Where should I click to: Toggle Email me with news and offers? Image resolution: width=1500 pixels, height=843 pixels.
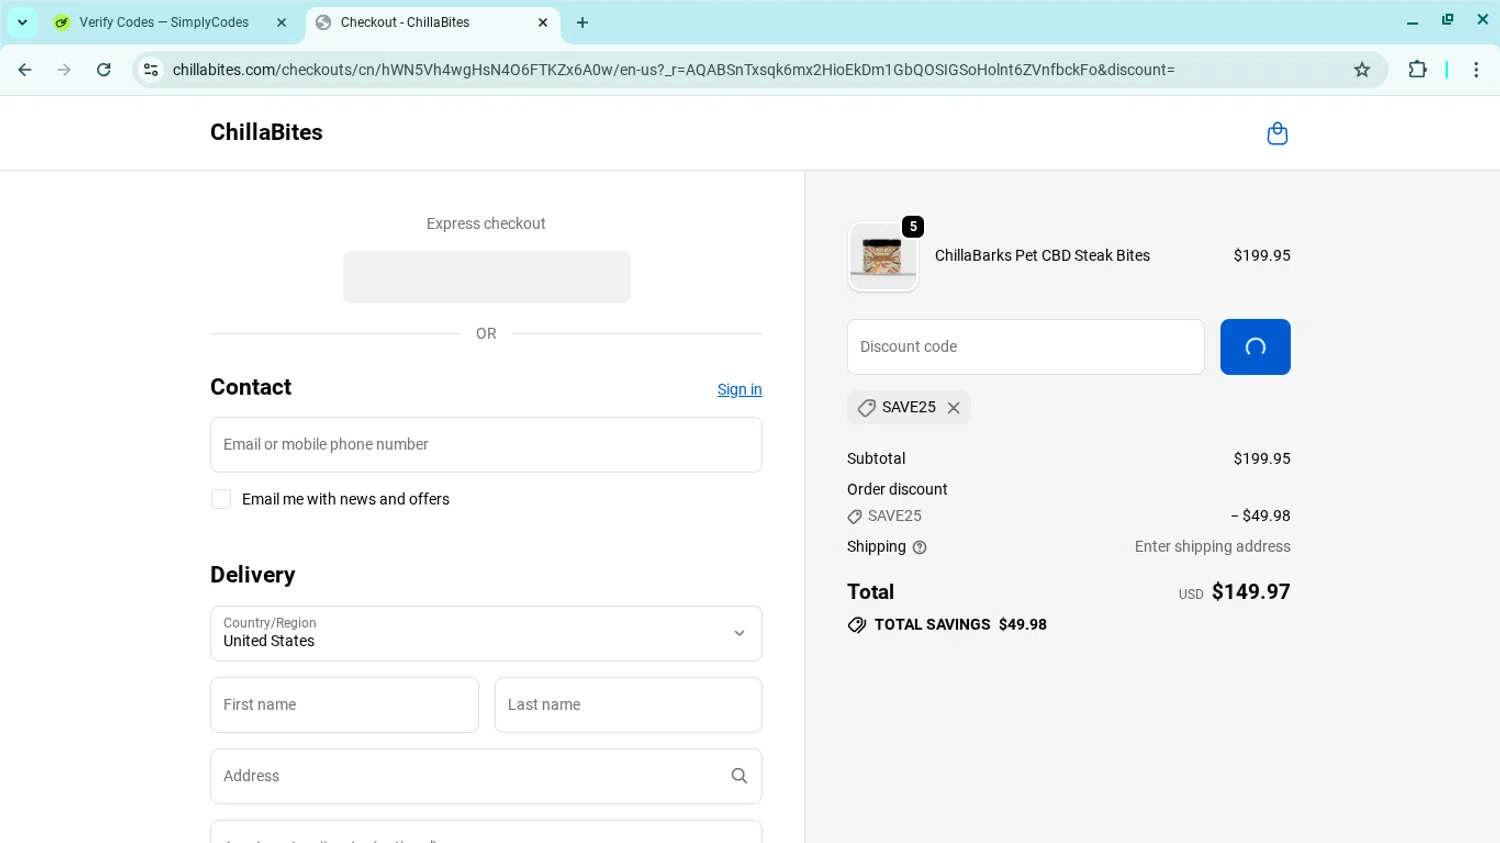coord(221,499)
